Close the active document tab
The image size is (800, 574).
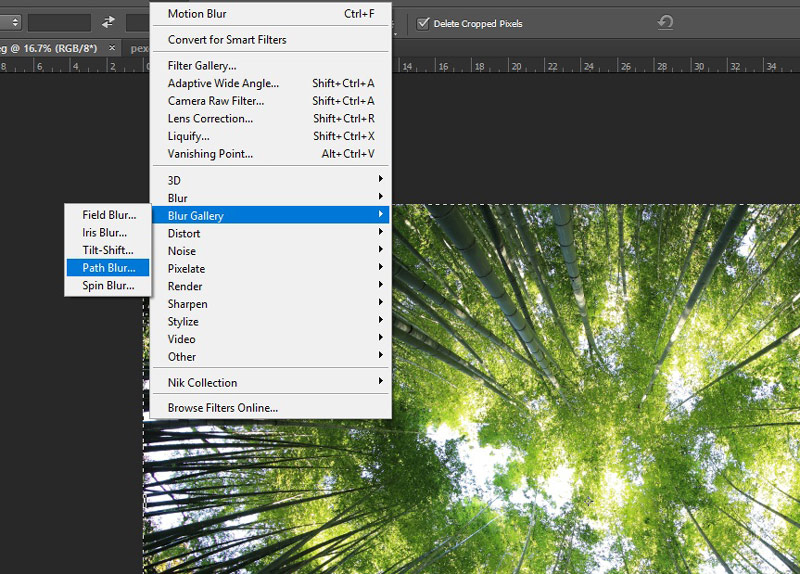click(x=112, y=48)
